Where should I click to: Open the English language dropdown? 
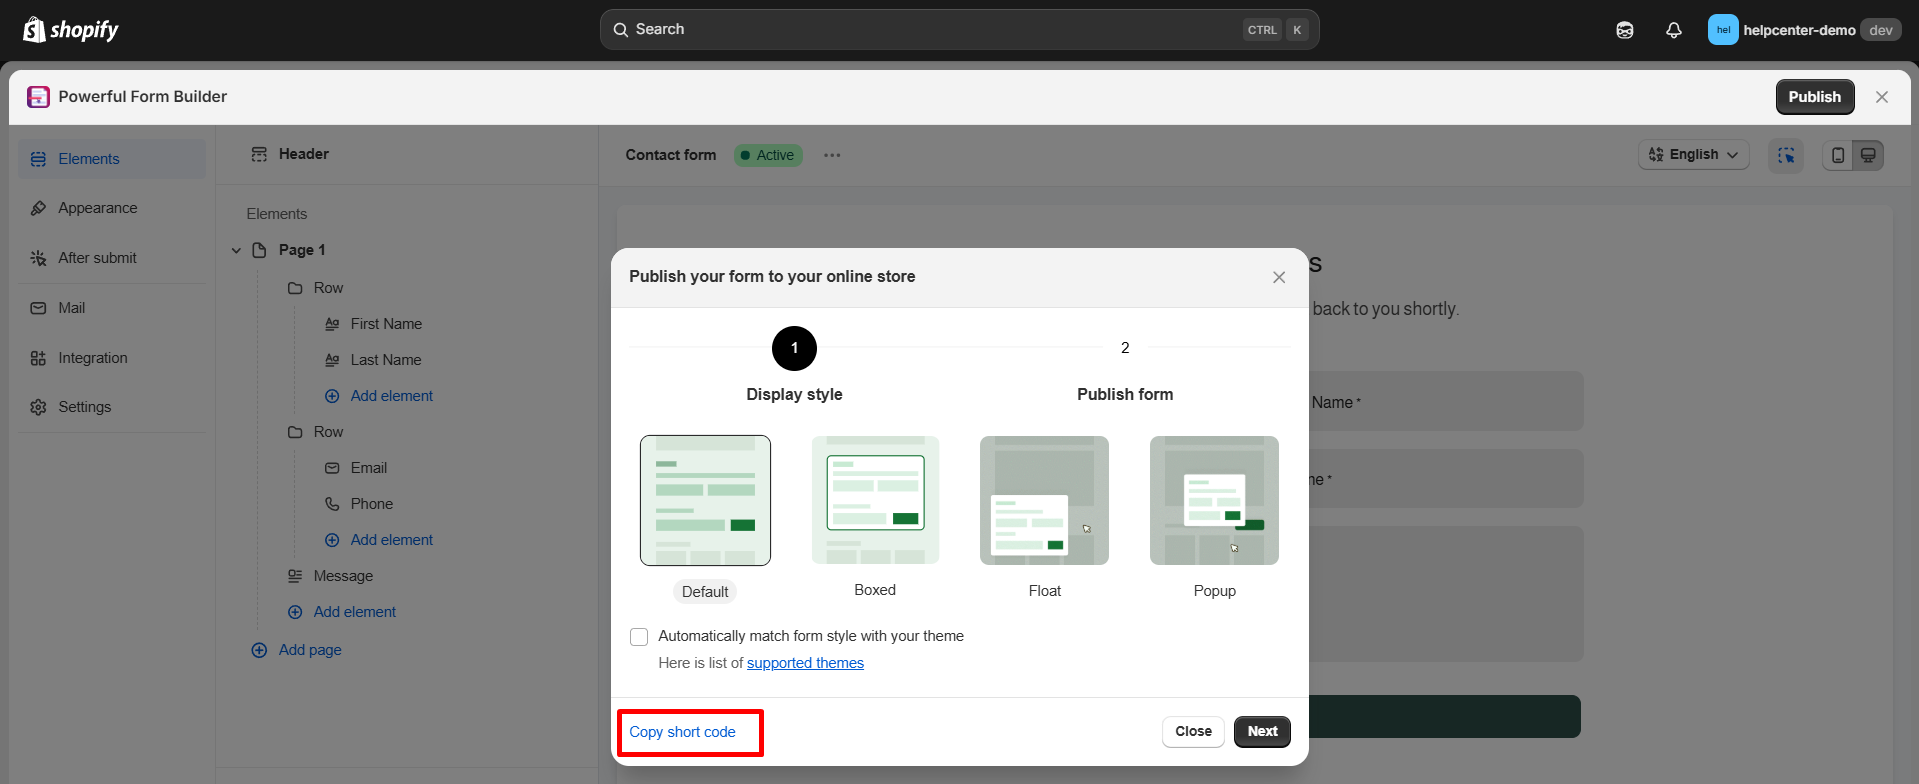tap(1693, 155)
